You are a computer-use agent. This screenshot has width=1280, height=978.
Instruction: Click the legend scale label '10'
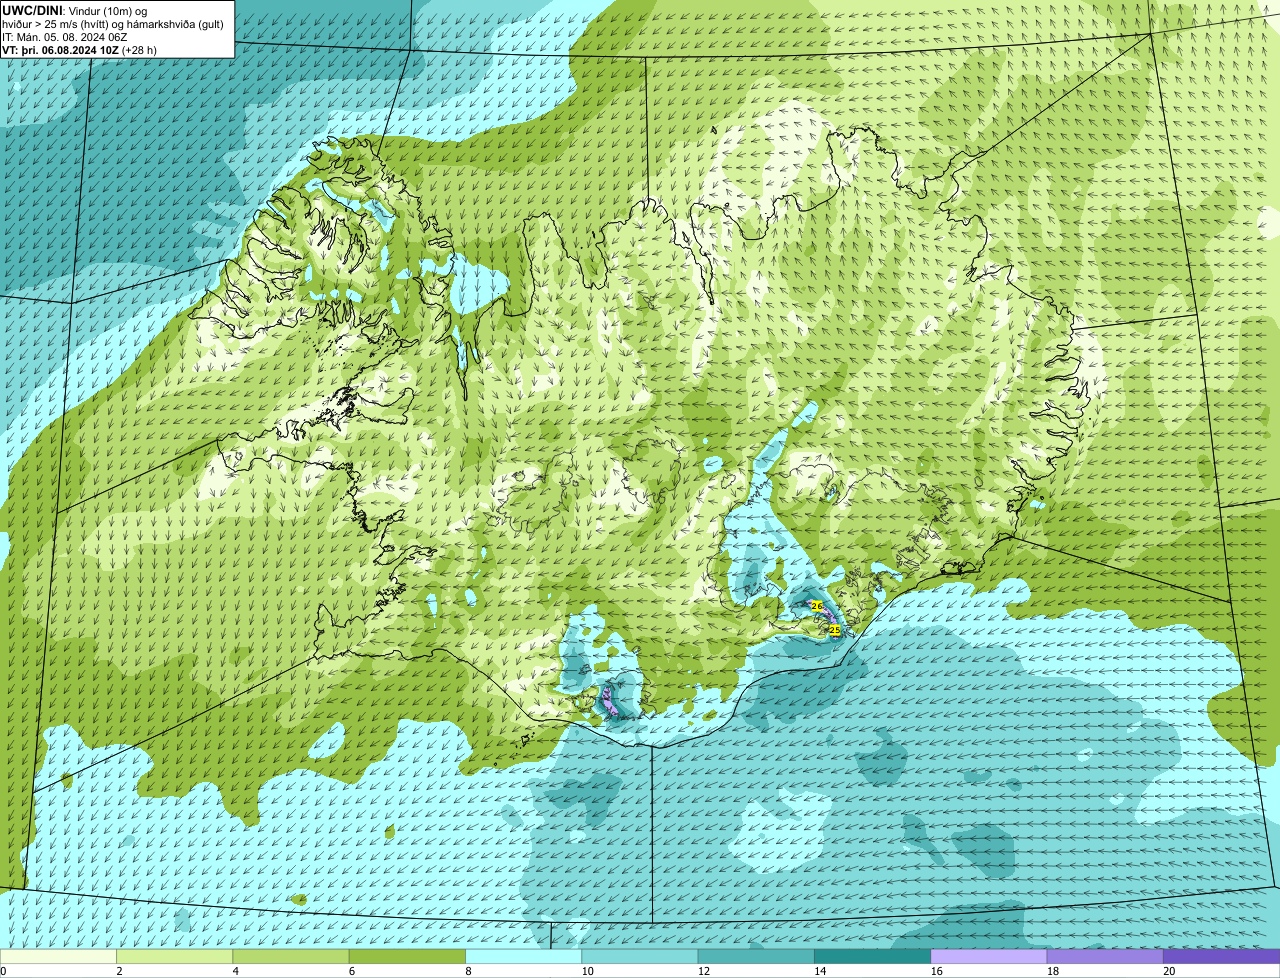587,971
